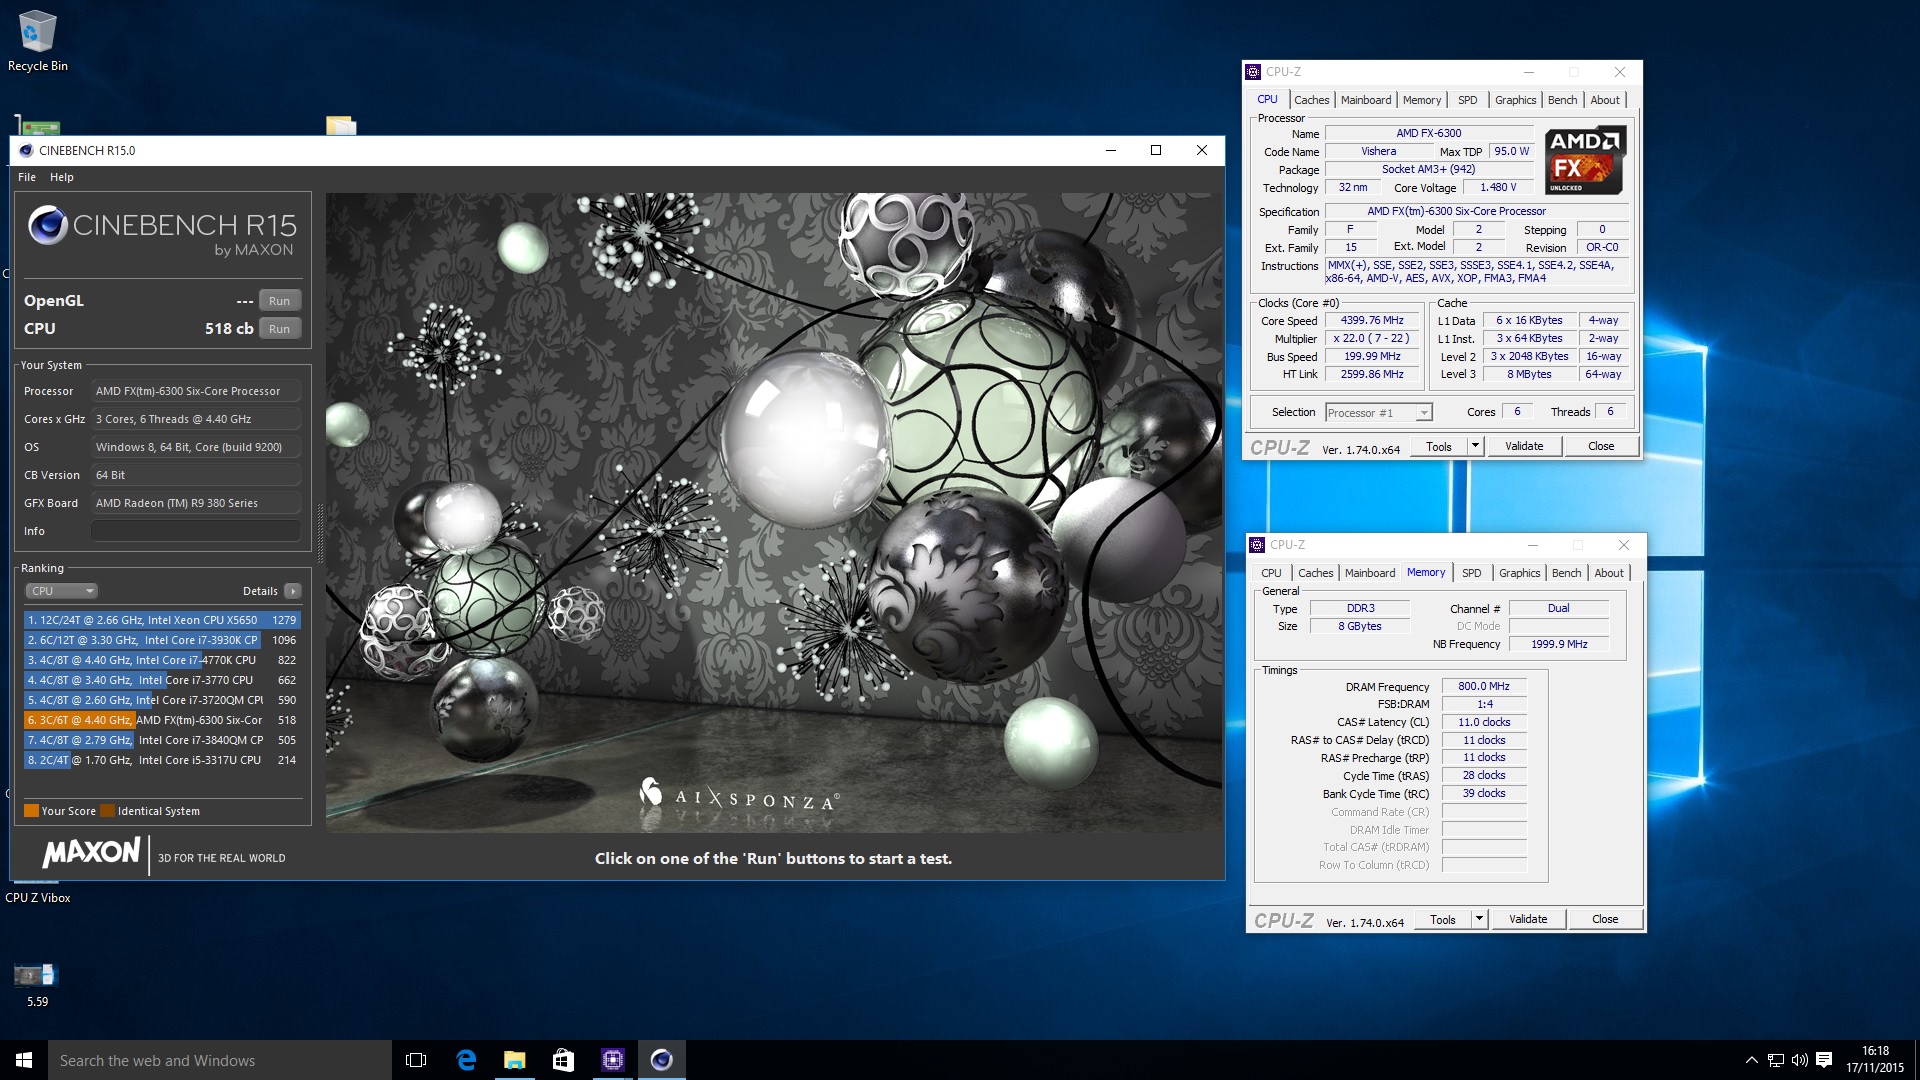Switch to Caches tab in top CPU-Z window

point(1311,100)
